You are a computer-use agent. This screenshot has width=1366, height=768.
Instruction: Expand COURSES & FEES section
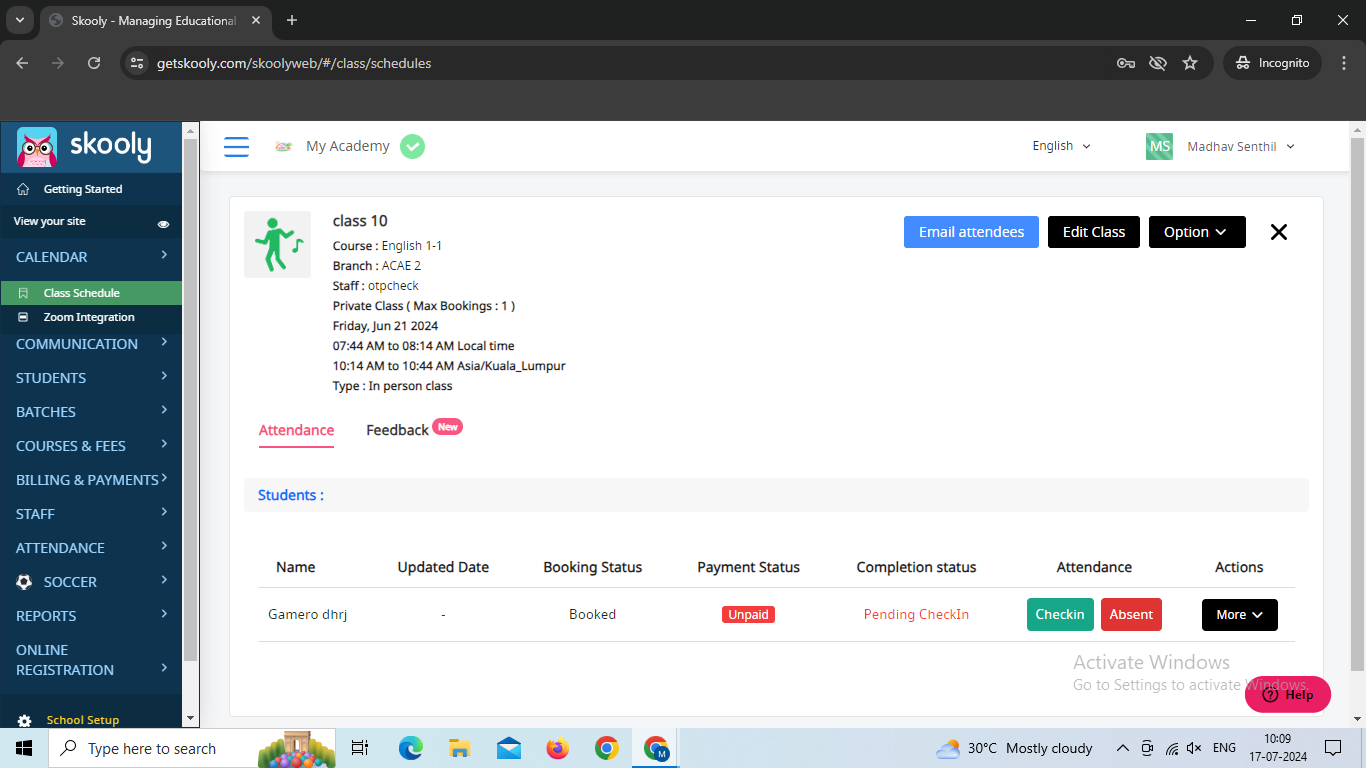point(91,446)
